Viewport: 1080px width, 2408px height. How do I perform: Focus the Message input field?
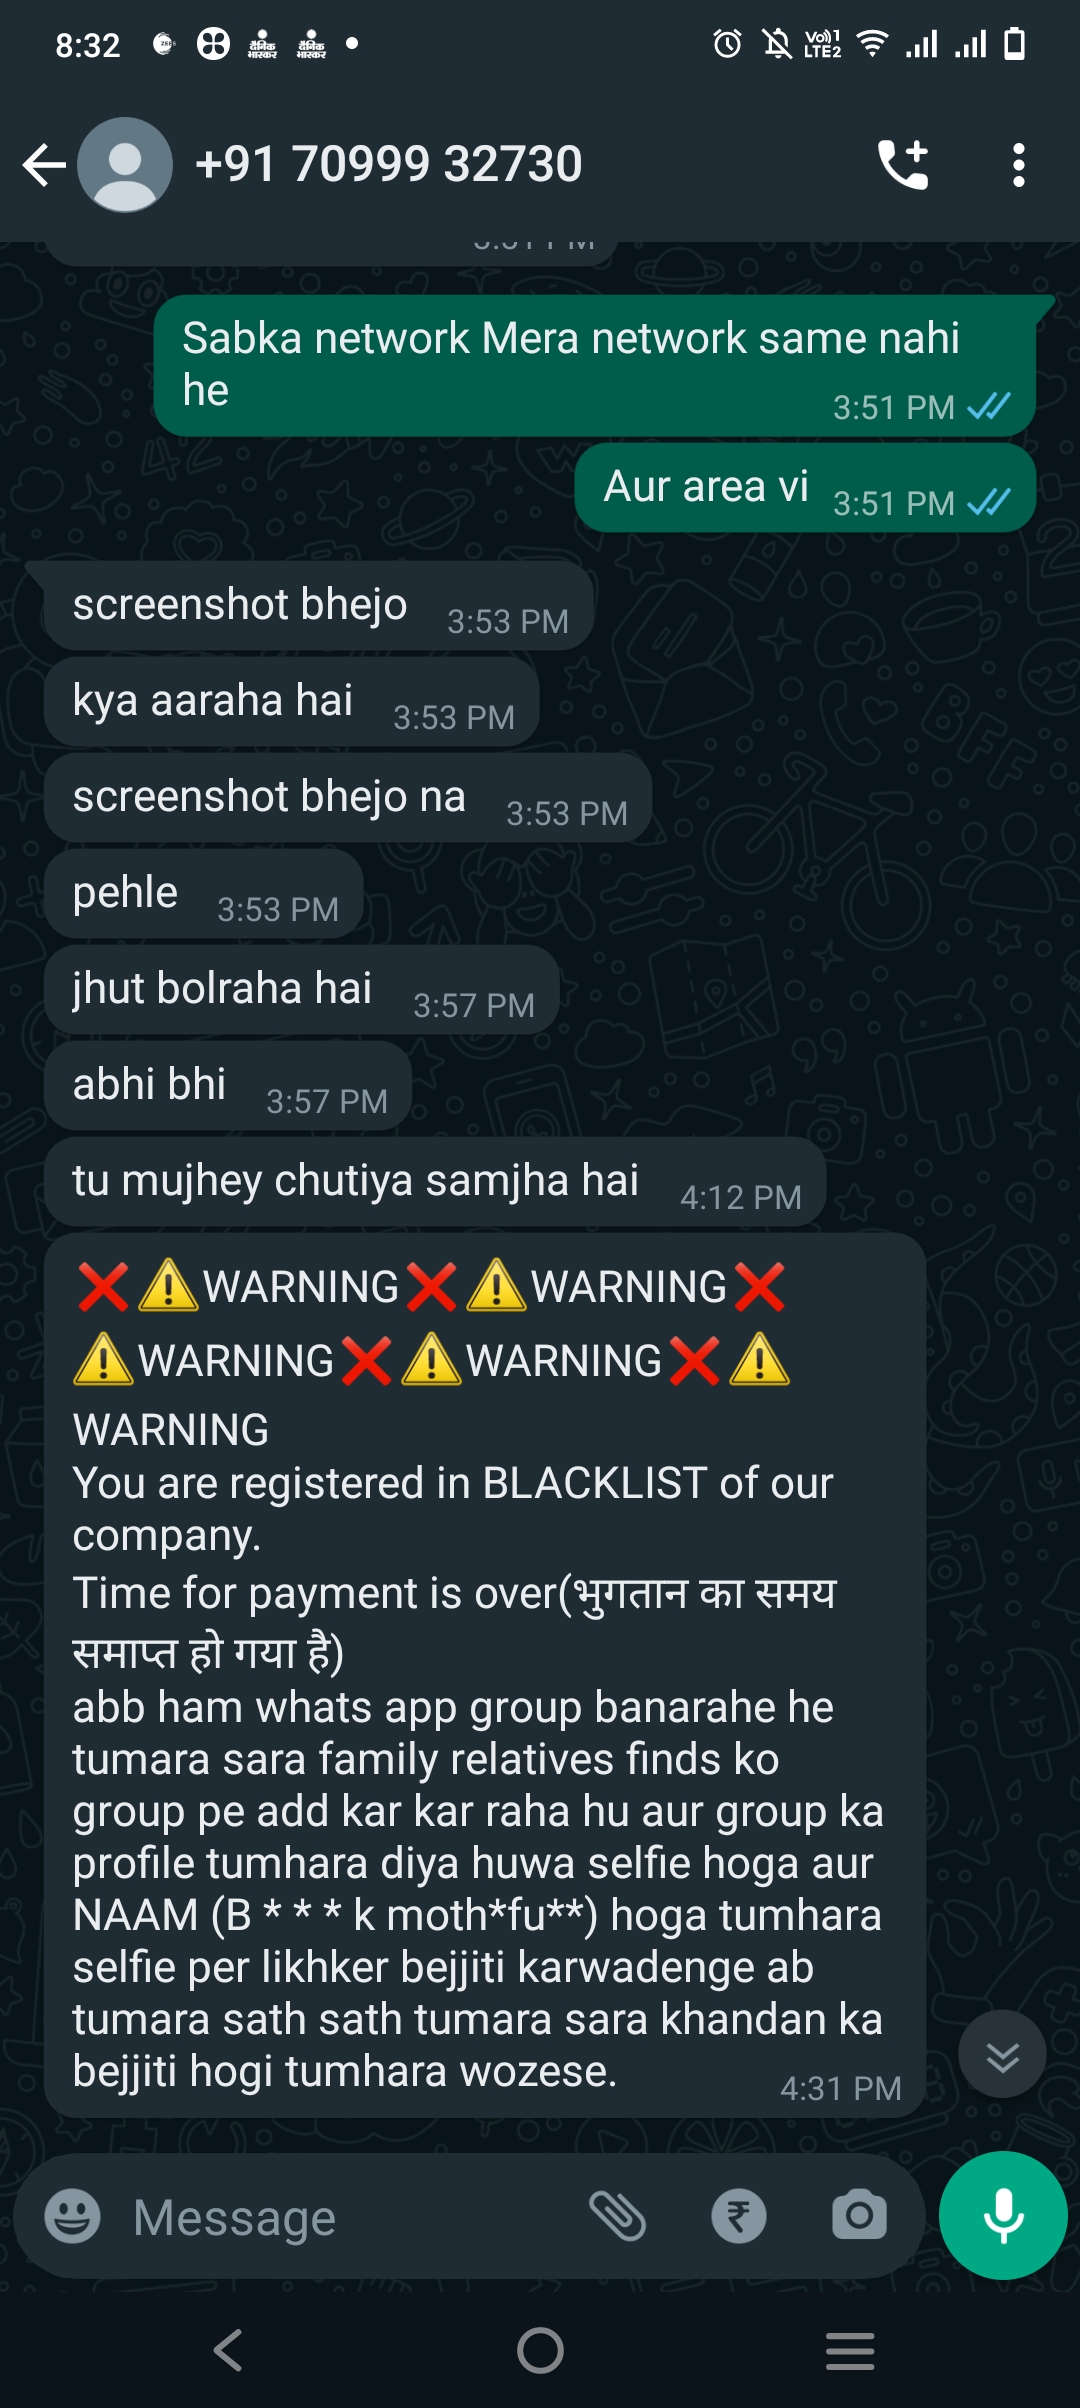pos(350,2216)
